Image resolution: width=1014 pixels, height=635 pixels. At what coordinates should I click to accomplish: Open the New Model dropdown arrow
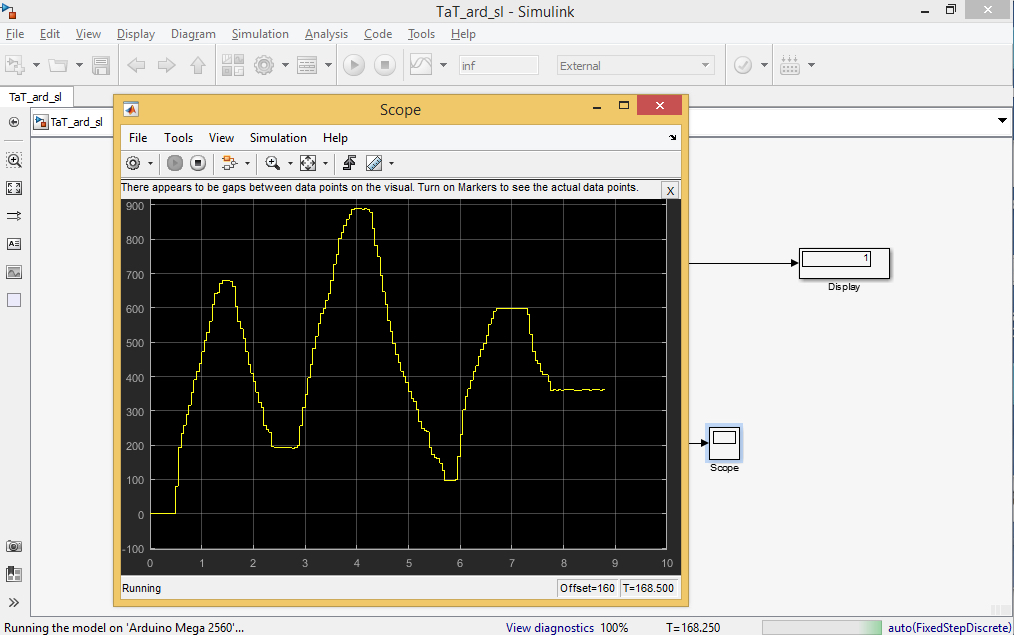(x=36, y=65)
